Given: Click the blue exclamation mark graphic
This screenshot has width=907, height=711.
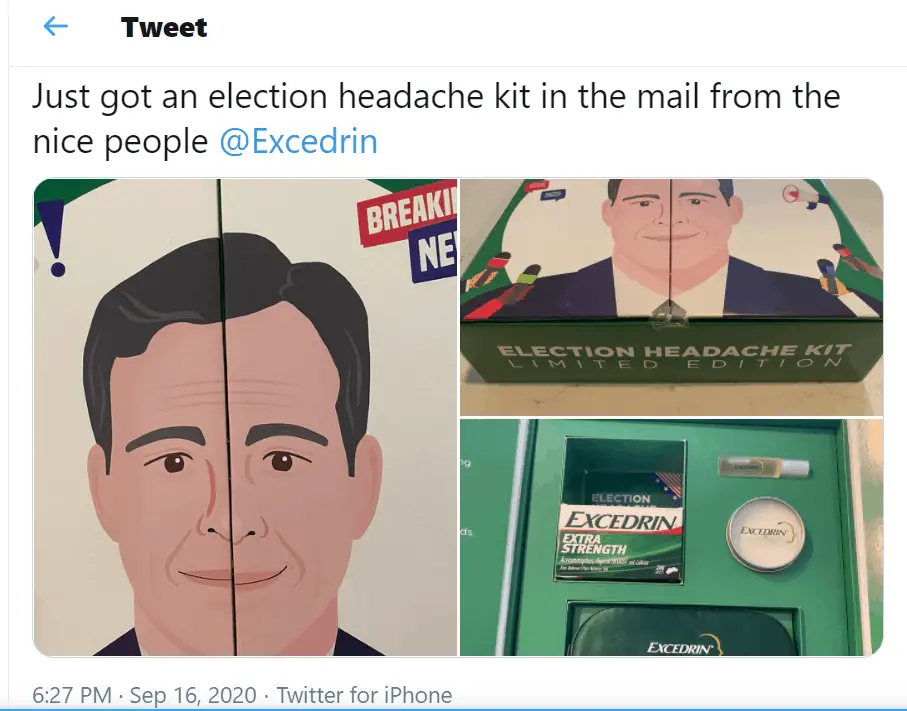Looking at the screenshot, I should click(54, 237).
